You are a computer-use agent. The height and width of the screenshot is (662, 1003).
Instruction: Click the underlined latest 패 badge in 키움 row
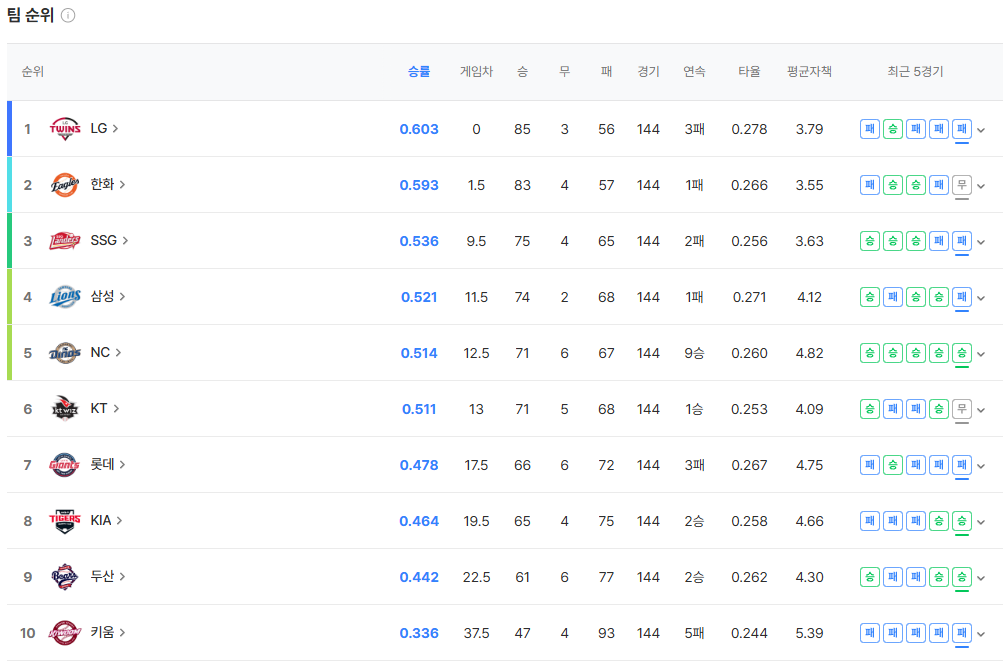coord(961,633)
